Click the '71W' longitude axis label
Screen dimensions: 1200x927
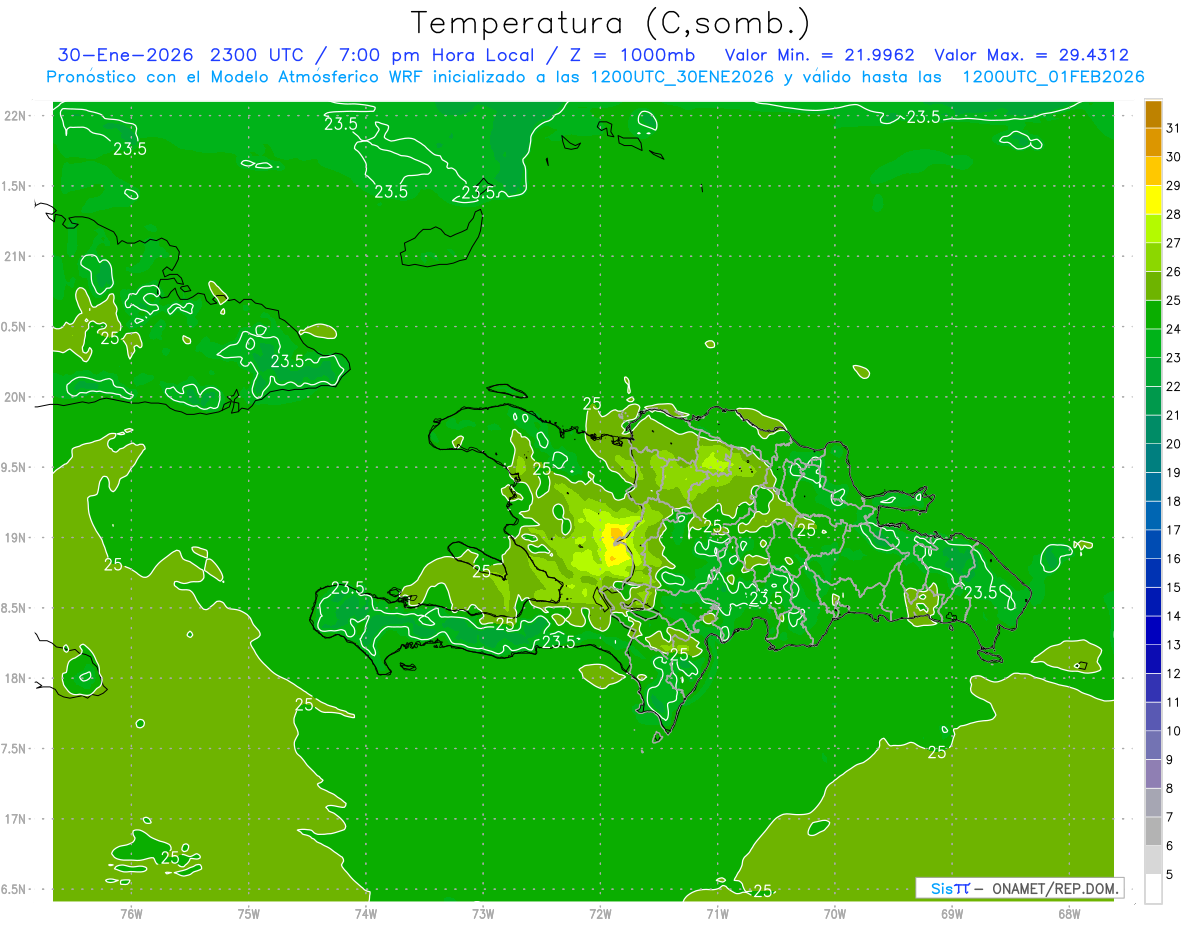pyautogui.click(x=717, y=913)
